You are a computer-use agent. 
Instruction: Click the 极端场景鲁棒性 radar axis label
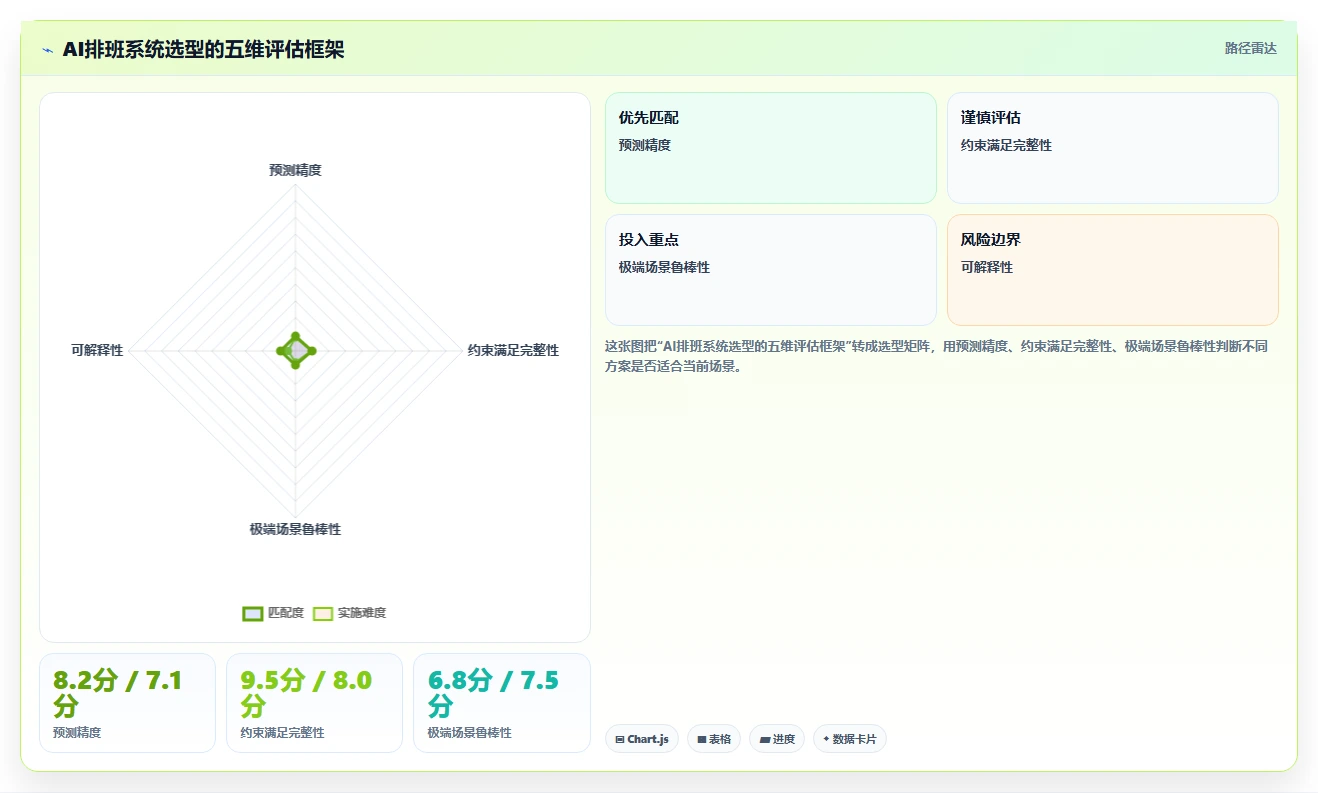click(x=295, y=529)
